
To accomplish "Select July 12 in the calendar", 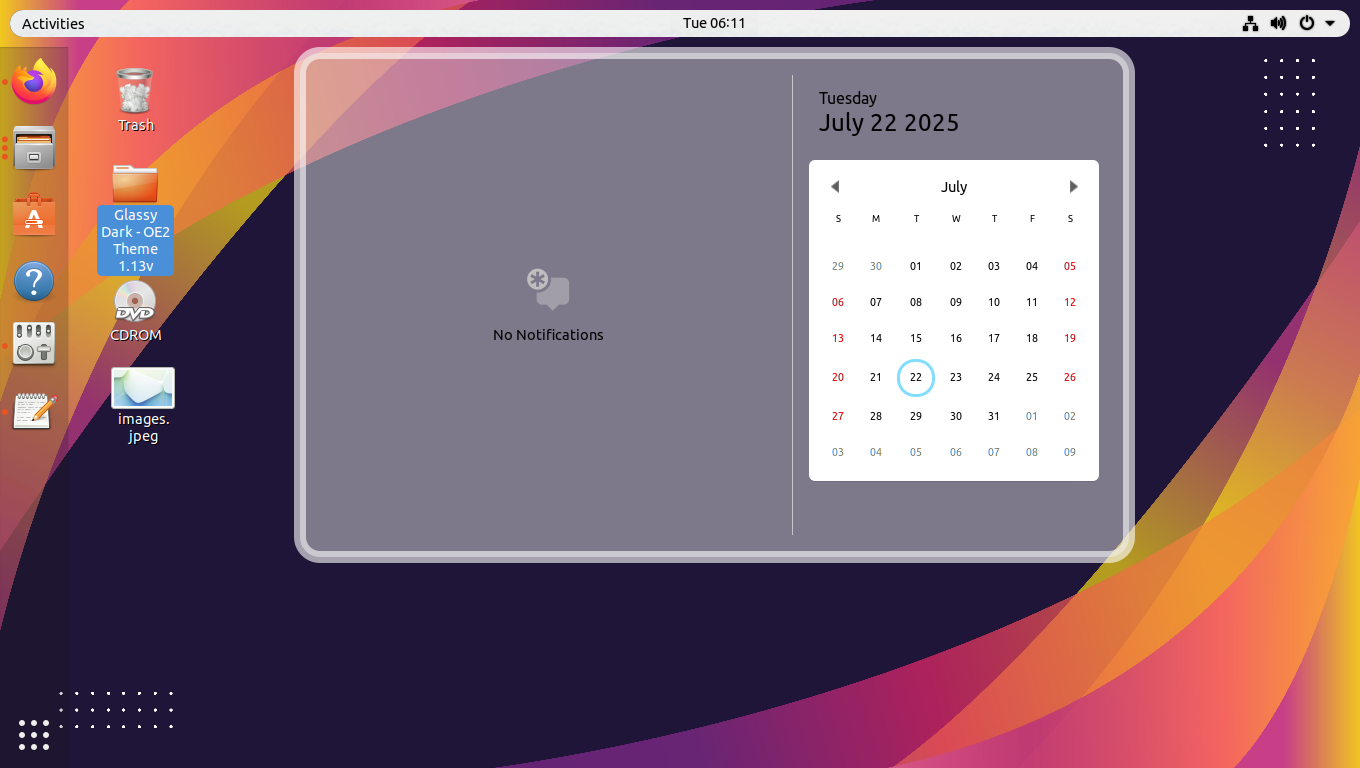I will (x=1070, y=303).
